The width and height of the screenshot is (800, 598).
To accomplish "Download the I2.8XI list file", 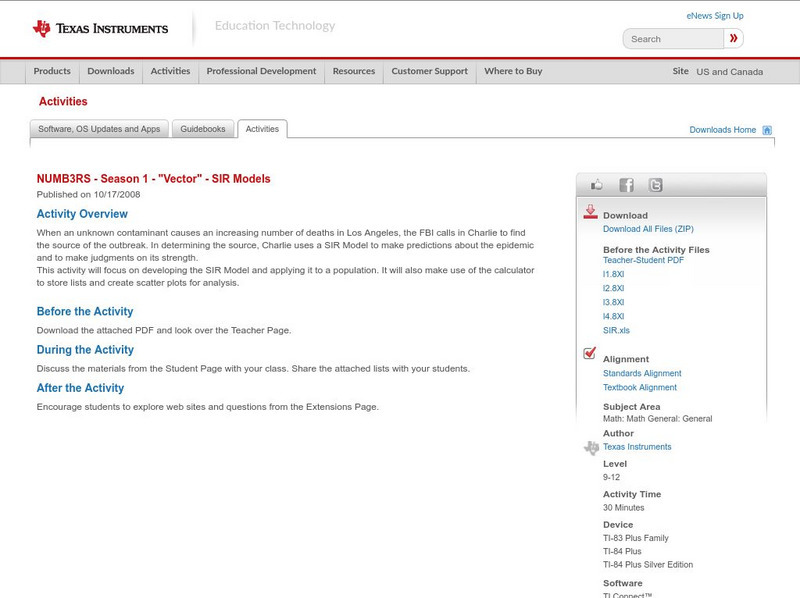I will pos(613,288).
